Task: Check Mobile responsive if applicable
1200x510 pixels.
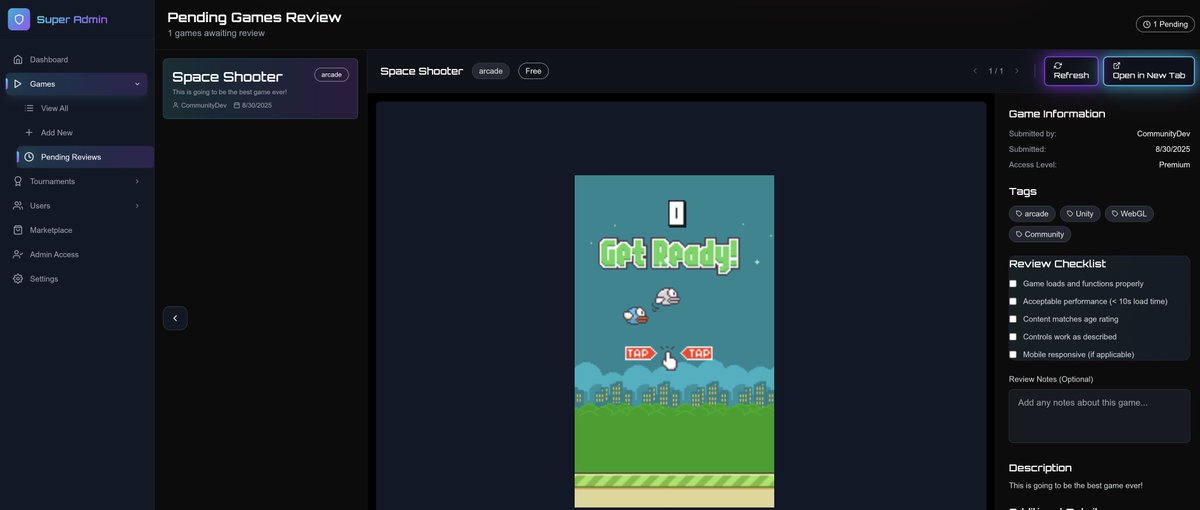Action: point(1013,354)
